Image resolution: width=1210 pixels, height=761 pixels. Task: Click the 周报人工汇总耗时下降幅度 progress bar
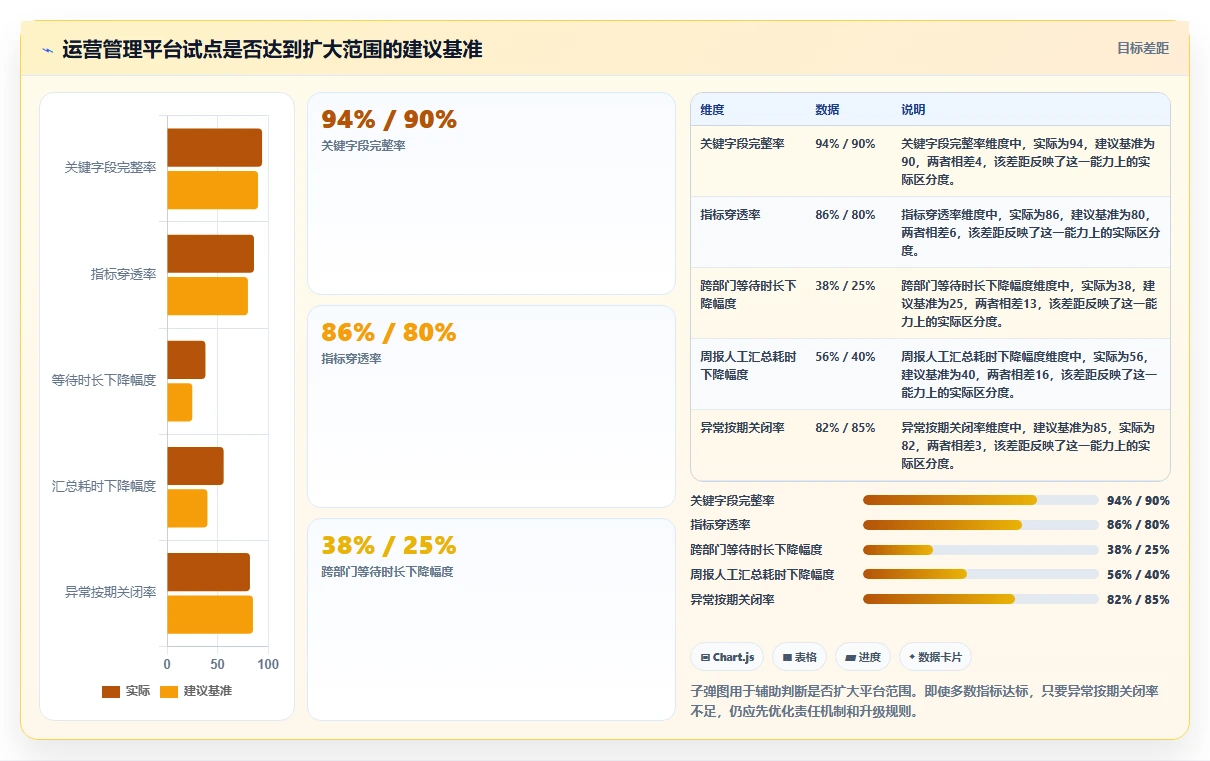981,575
